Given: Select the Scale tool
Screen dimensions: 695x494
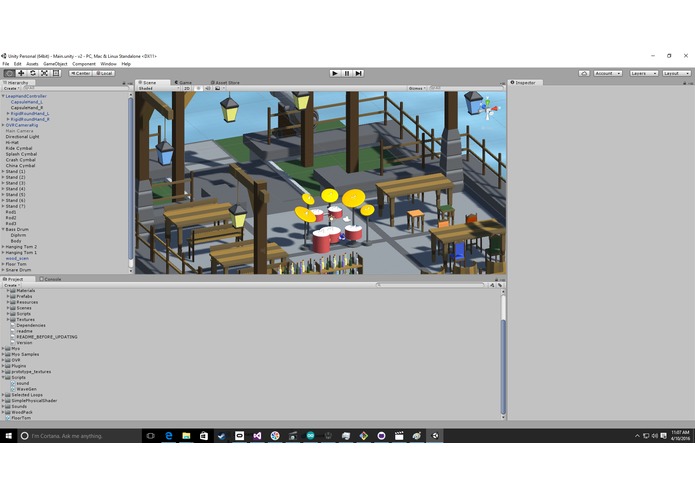Looking at the screenshot, I should point(44,73).
